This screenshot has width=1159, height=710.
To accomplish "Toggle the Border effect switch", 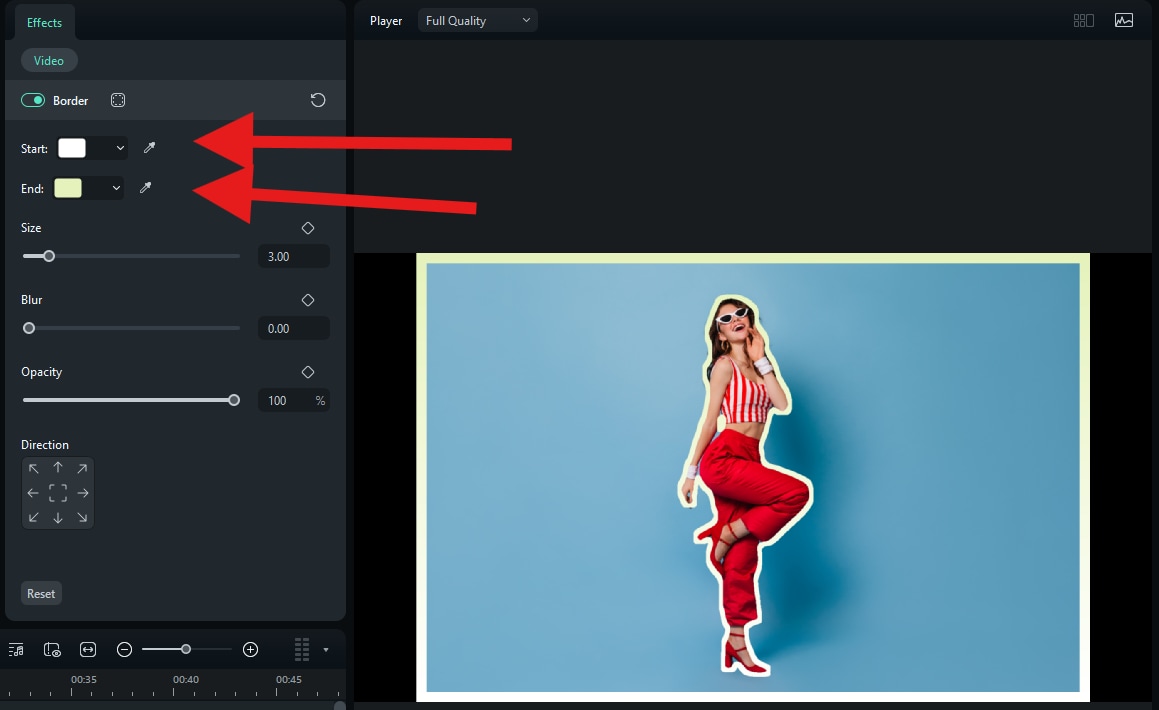I will click(33, 100).
